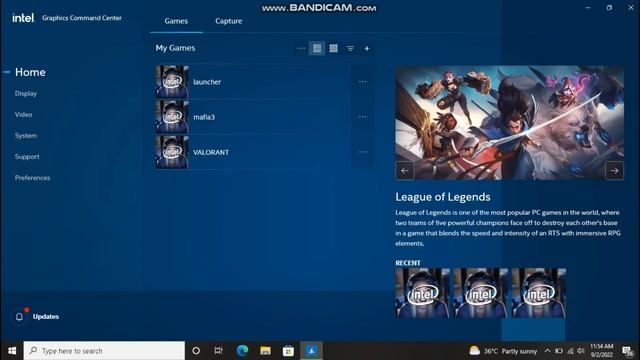
Task: Click the Intel logo in header
Action: pos(23,18)
